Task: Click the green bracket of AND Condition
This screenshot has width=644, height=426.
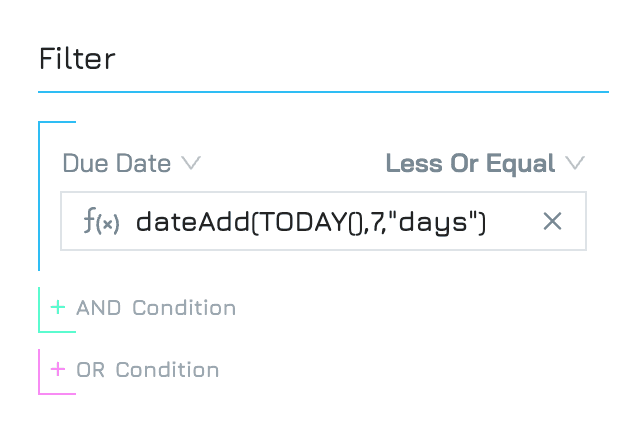Action: pos(39,310)
